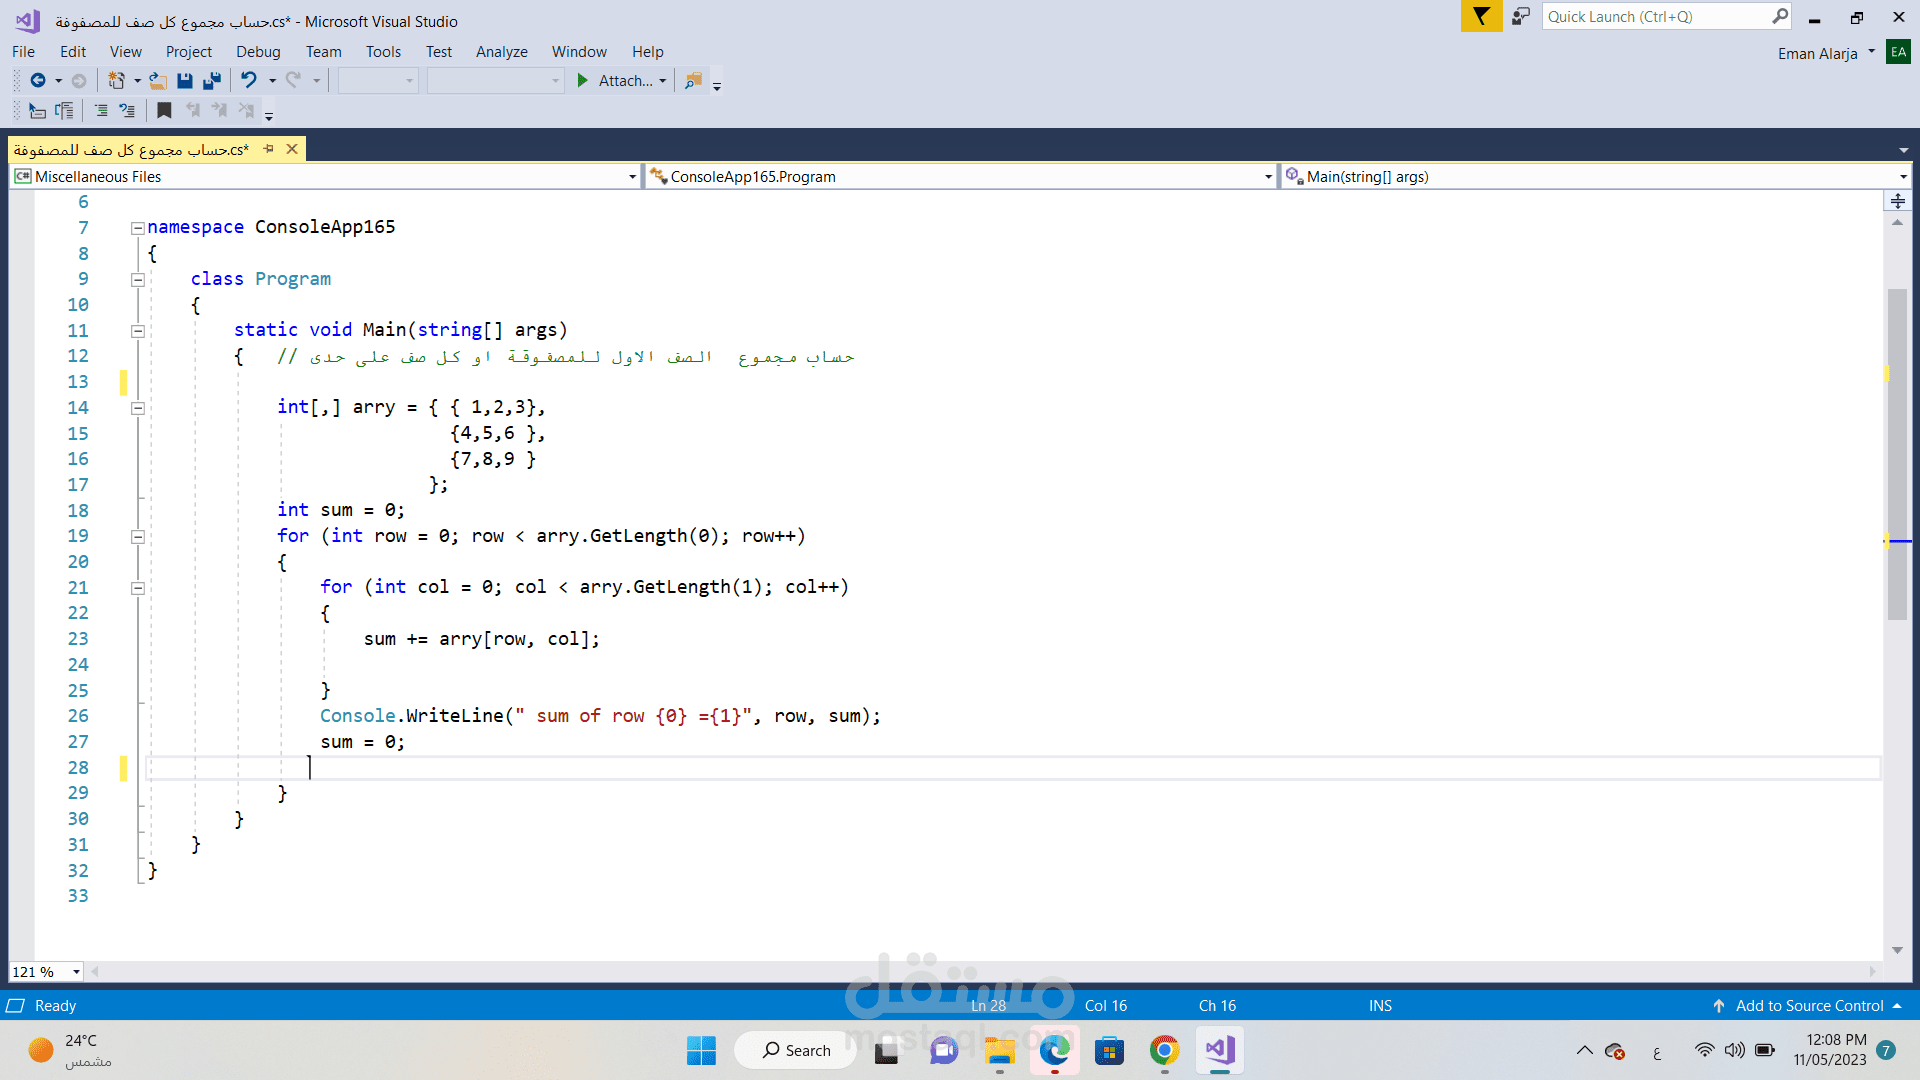Close the open .cs document tab

pyautogui.click(x=292, y=149)
